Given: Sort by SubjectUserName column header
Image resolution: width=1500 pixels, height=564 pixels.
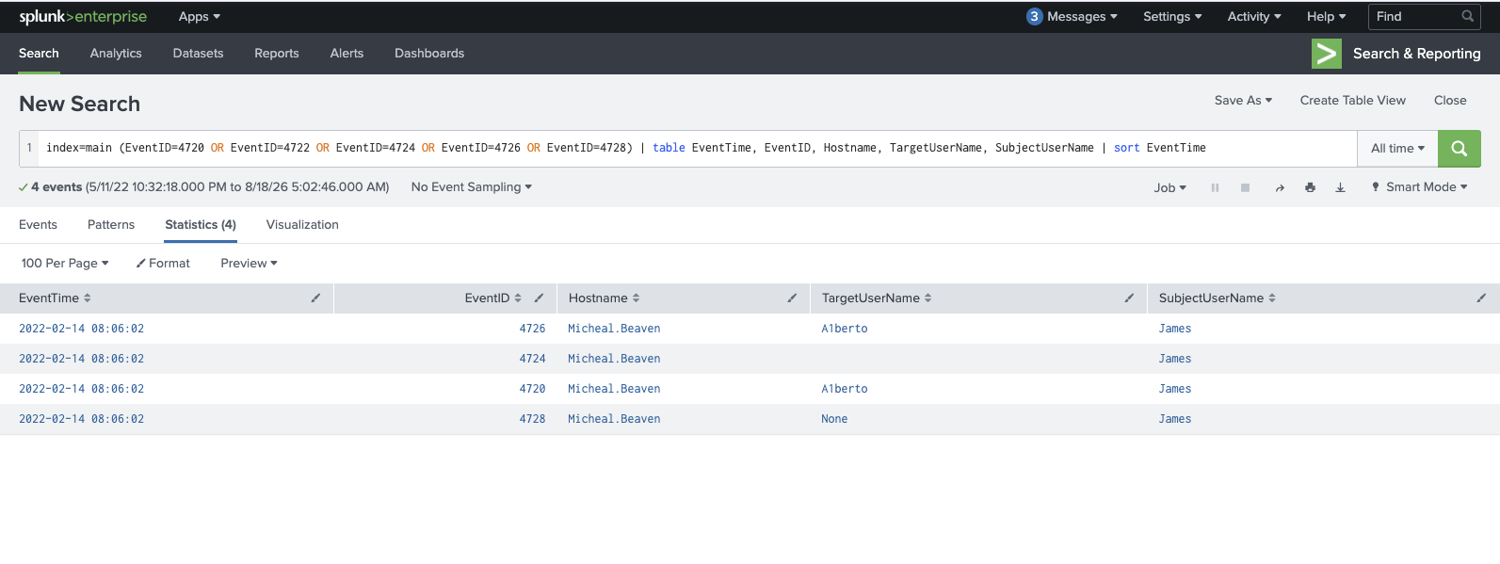Looking at the screenshot, I should point(1217,298).
